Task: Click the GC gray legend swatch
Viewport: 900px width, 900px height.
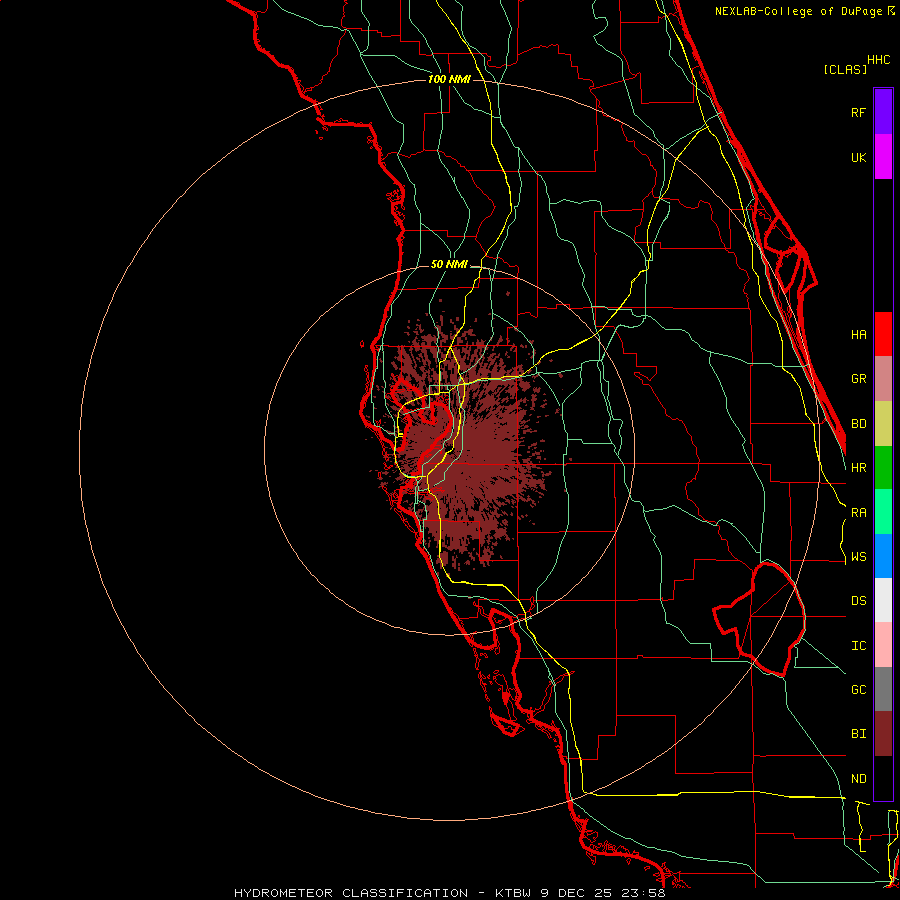Action: click(883, 689)
